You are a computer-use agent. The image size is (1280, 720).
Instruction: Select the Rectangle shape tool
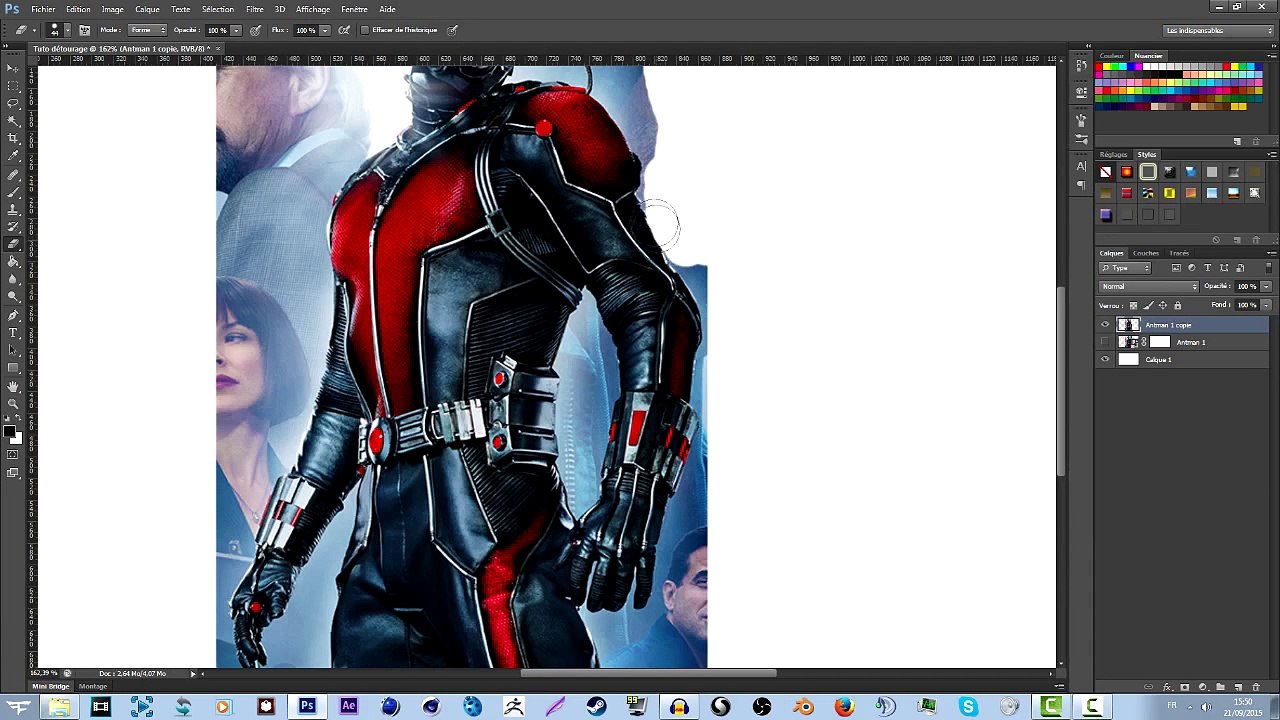[13, 368]
